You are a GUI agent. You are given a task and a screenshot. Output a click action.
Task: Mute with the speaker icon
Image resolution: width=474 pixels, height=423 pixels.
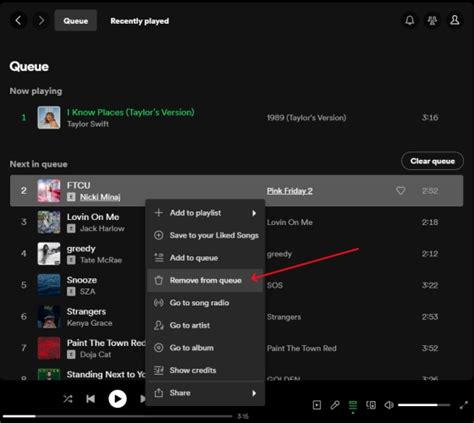(x=389, y=405)
